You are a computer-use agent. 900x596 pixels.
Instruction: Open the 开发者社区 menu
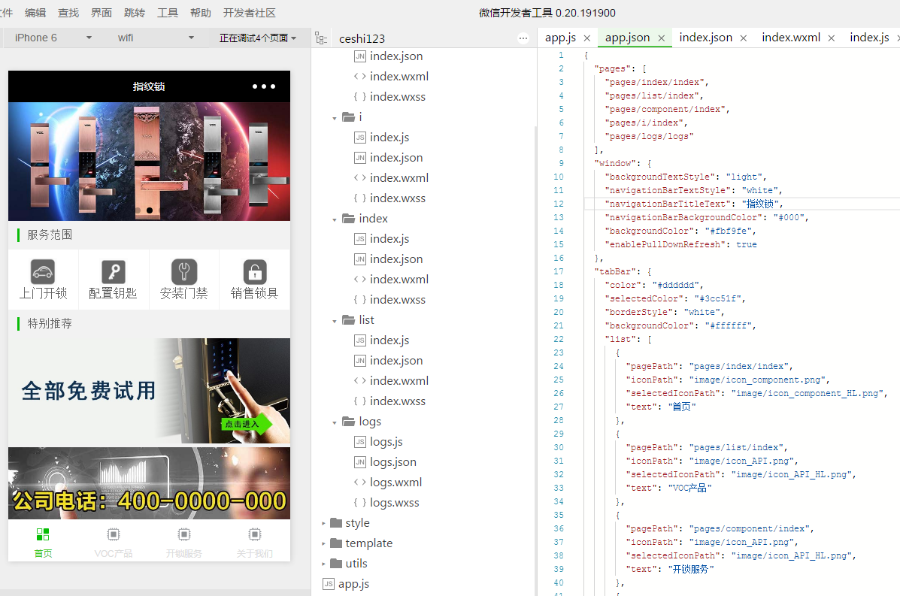(249, 13)
